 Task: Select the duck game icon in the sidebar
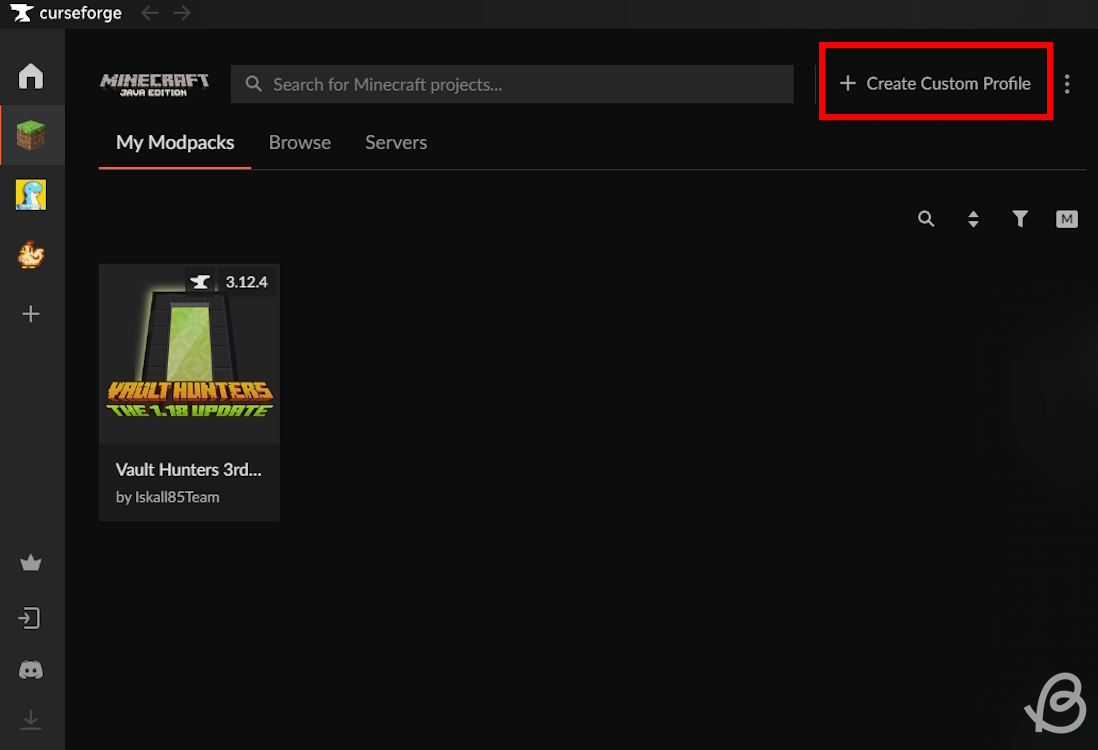[x=30, y=194]
